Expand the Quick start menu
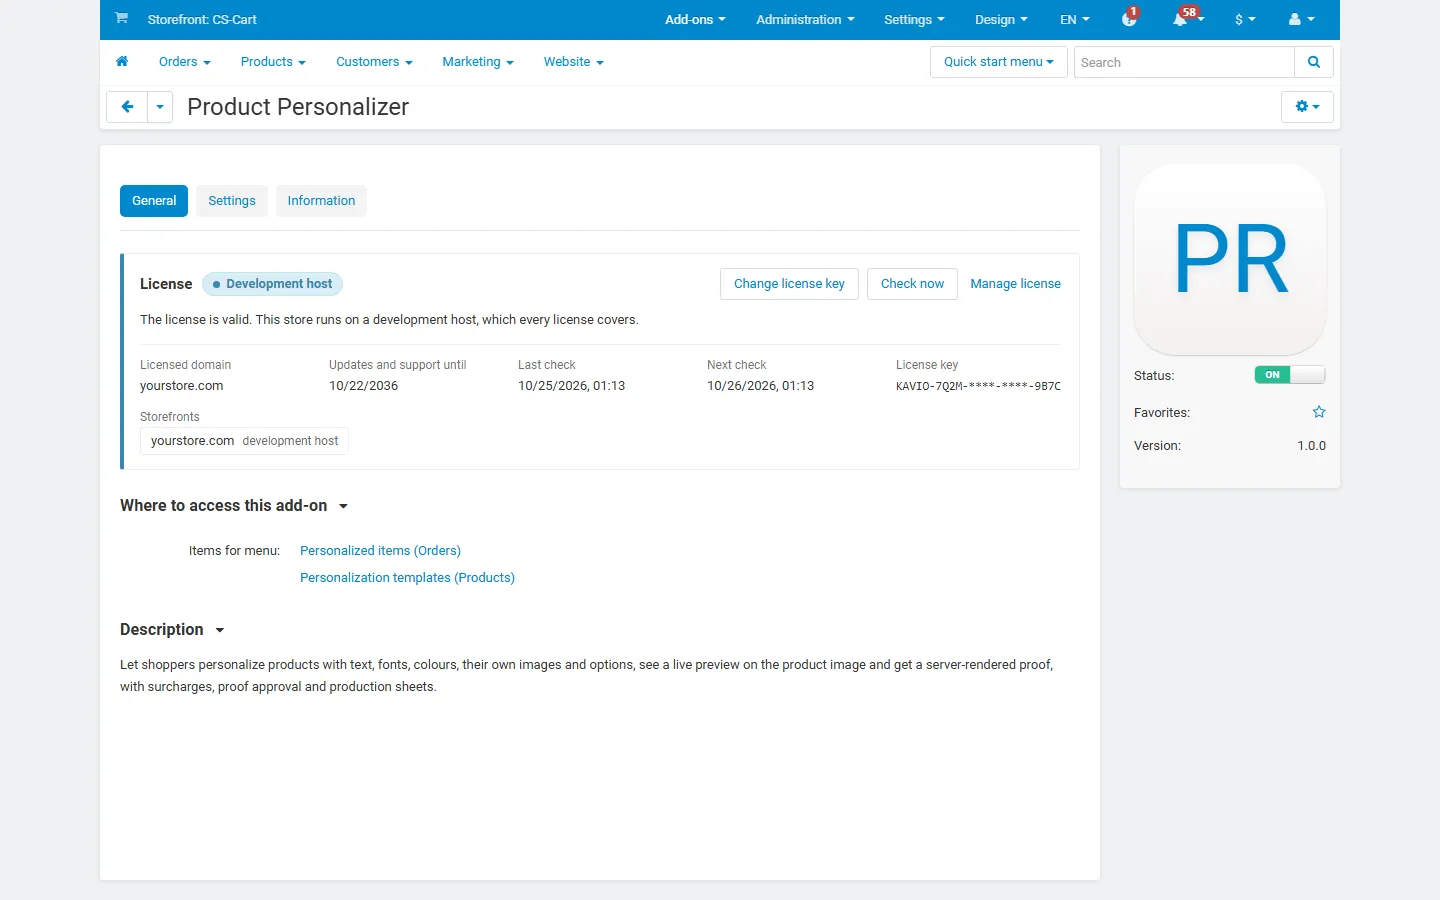This screenshot has height=900, width=1440. pyautogui.click(x=999, y=62)
